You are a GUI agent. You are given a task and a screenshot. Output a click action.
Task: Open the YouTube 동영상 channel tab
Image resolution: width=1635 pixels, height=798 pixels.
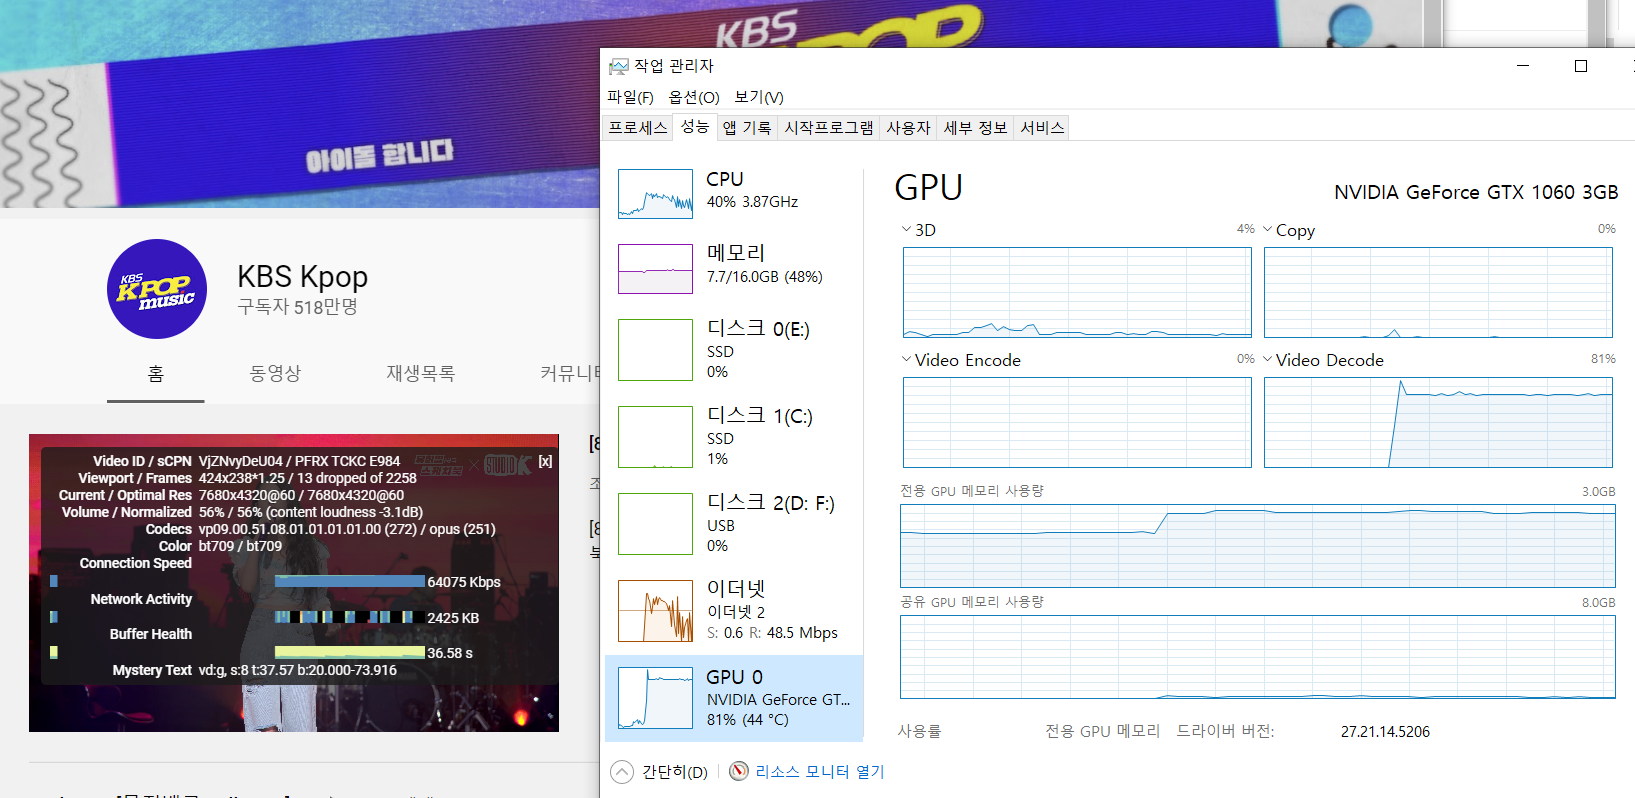pos(275,373)
